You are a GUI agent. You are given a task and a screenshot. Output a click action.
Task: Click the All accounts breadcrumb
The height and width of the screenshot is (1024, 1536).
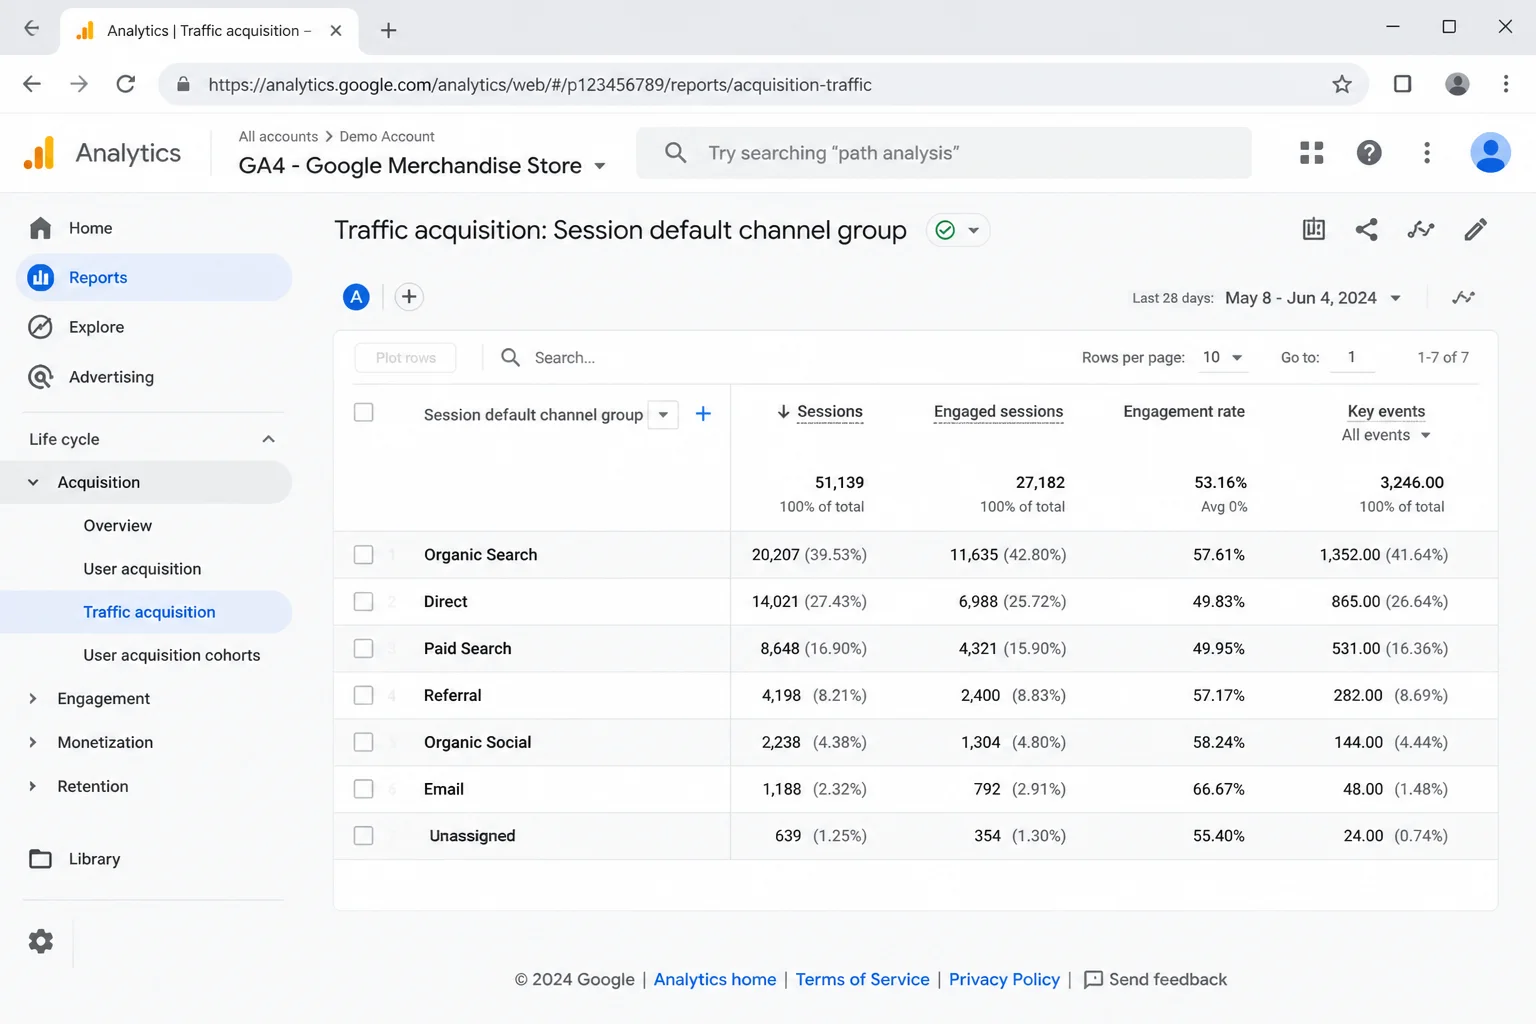point(278,136)
